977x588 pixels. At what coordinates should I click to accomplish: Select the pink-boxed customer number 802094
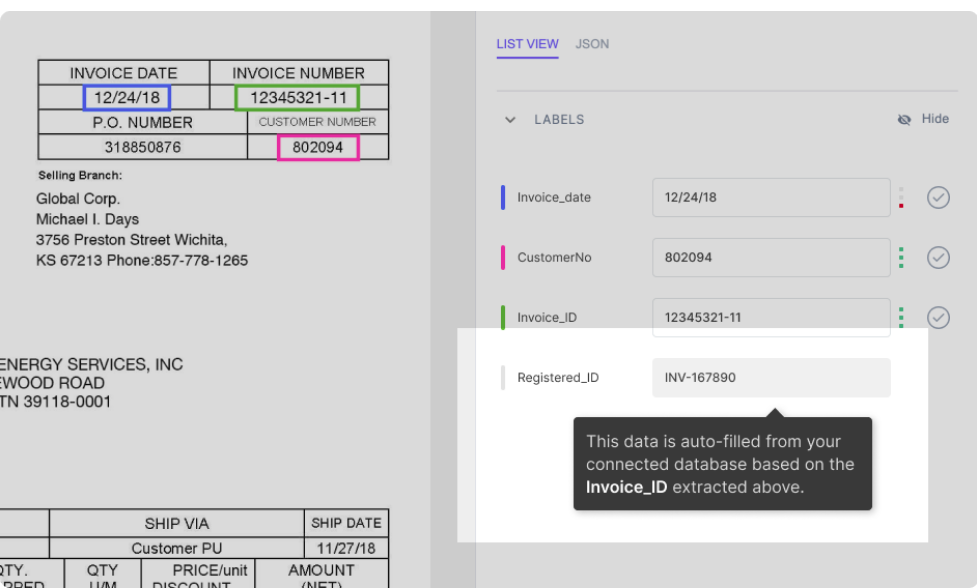click(318, 147)
